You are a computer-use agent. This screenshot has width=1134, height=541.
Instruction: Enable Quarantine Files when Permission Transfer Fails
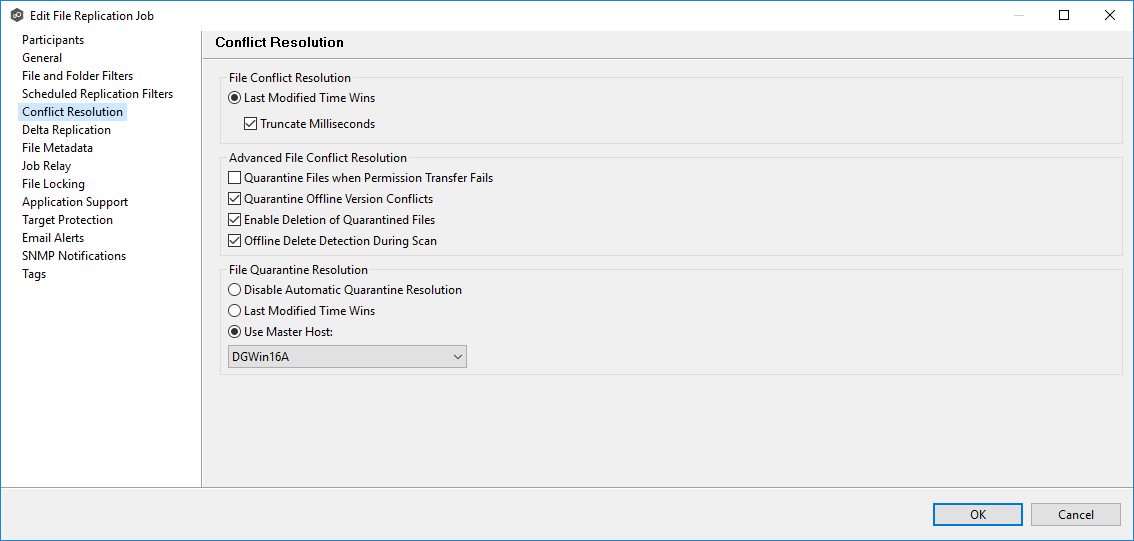click(235, 178)
